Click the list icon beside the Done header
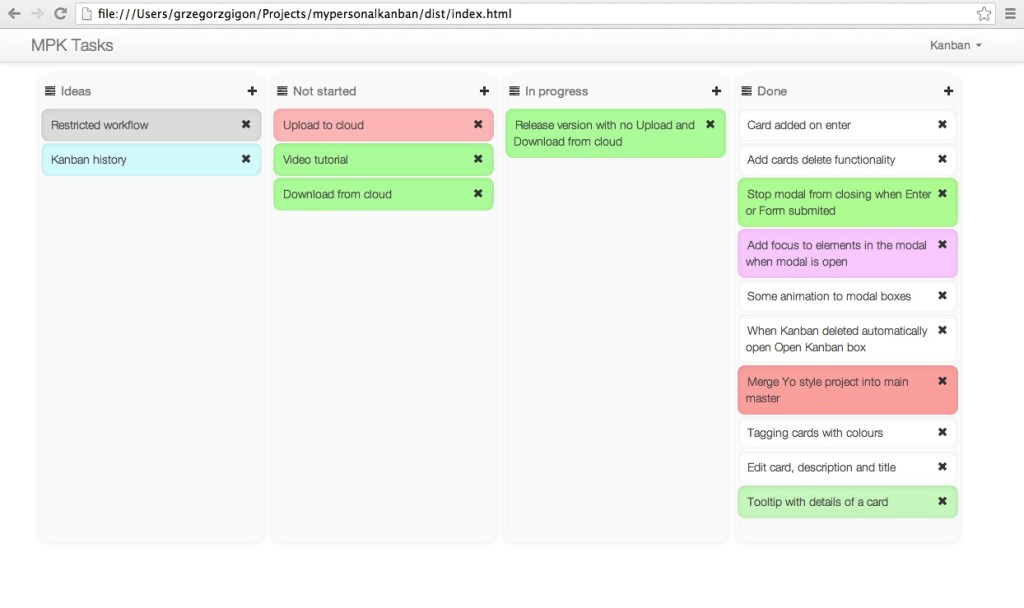Viewport: 1024px width, 608px height. click(x=746, y=91)
